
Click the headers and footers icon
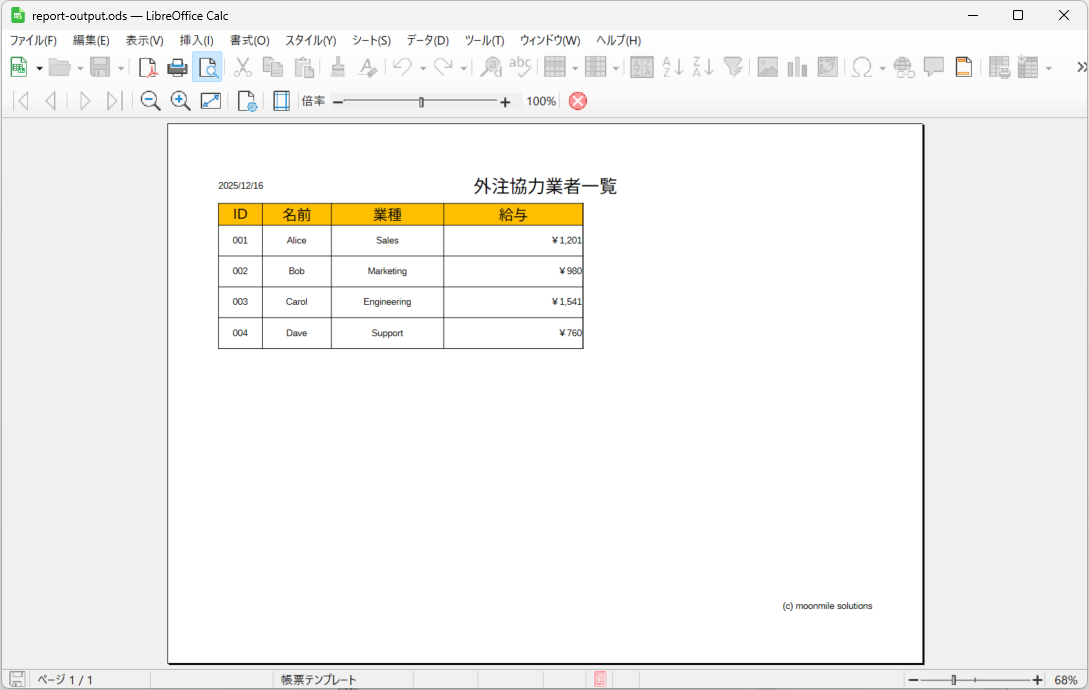[963, 68]
